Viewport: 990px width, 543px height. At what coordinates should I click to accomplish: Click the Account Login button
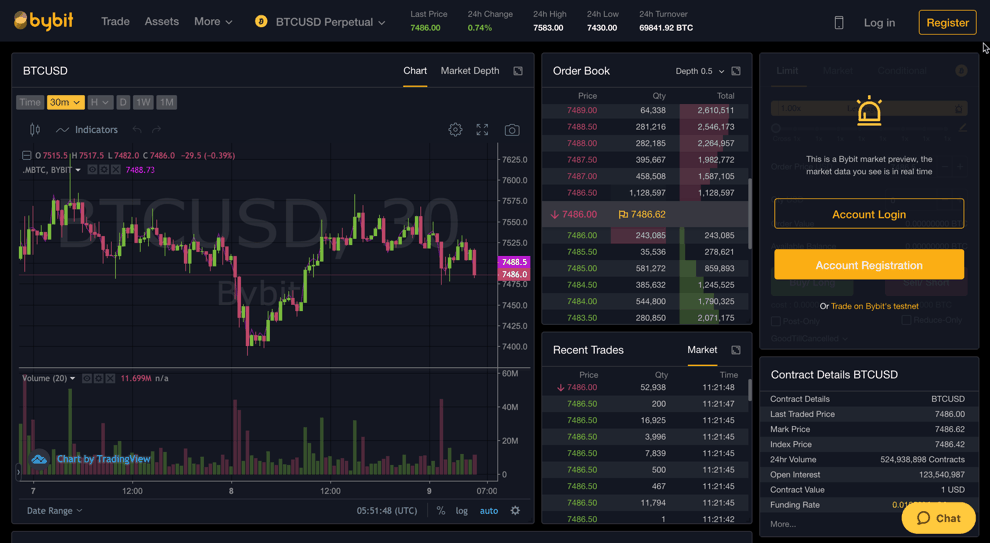point(869,214)
